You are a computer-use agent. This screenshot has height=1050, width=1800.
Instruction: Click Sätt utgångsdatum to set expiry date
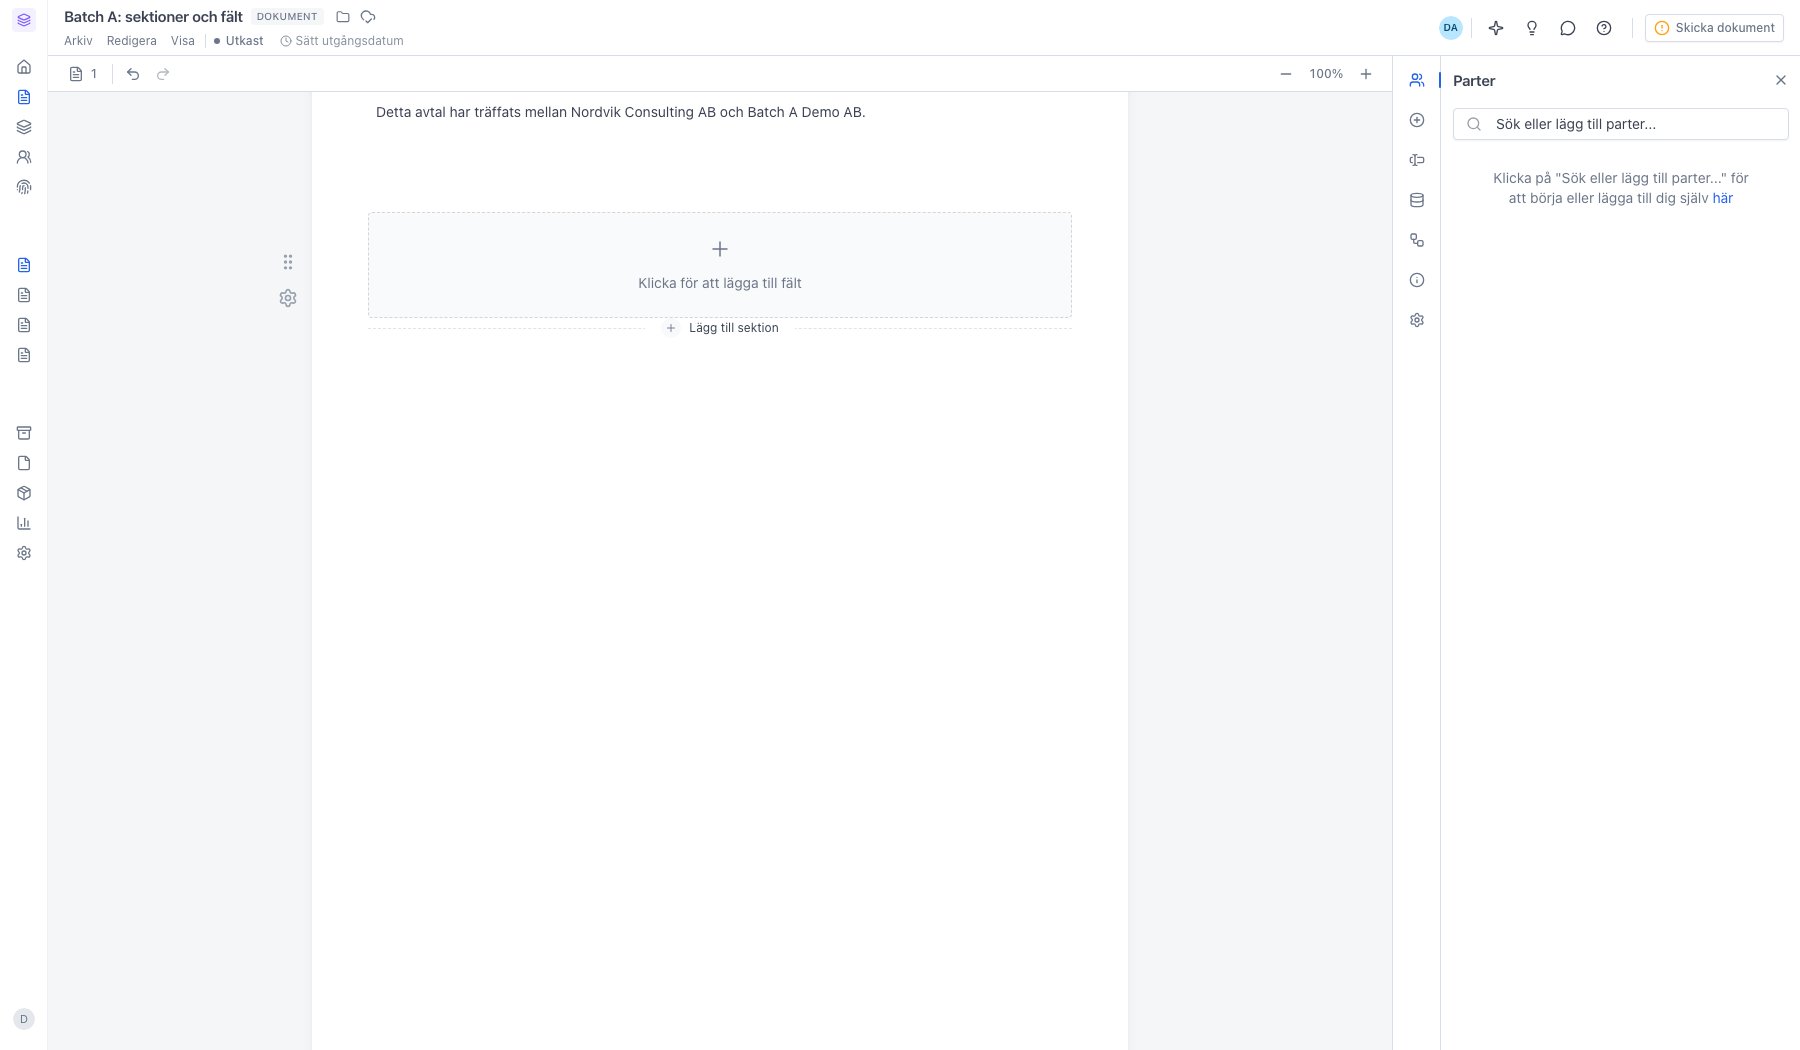click(x=342, y=41)
